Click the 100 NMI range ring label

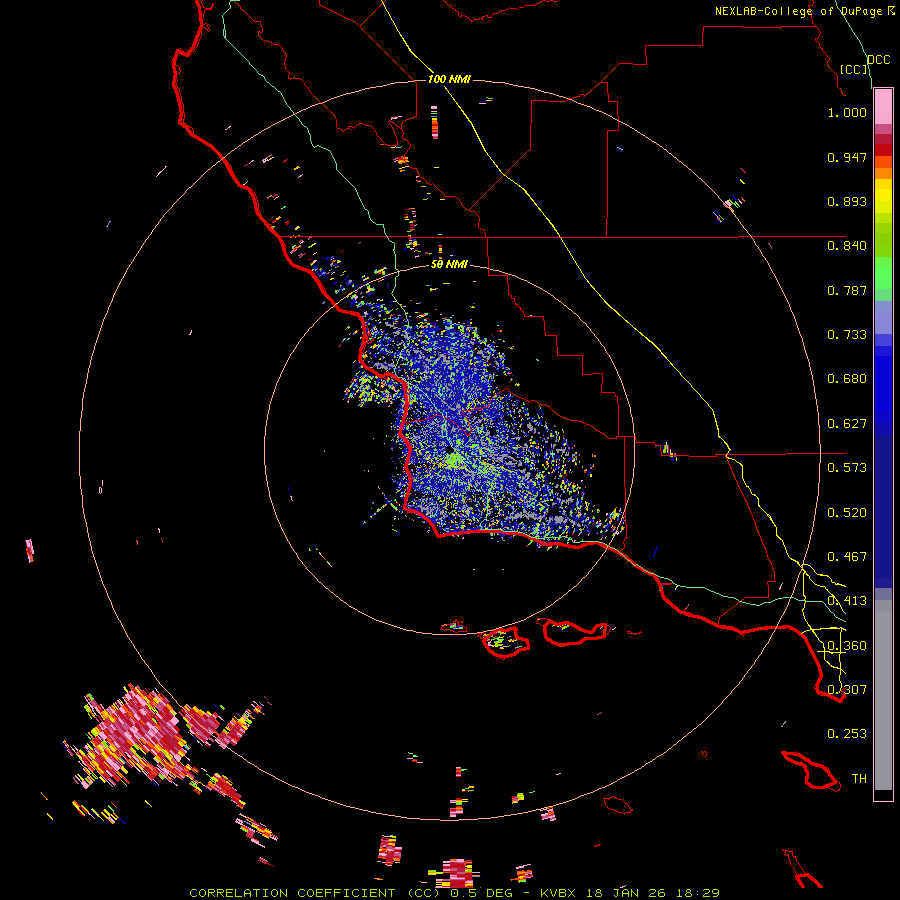[x=449, y=79]
